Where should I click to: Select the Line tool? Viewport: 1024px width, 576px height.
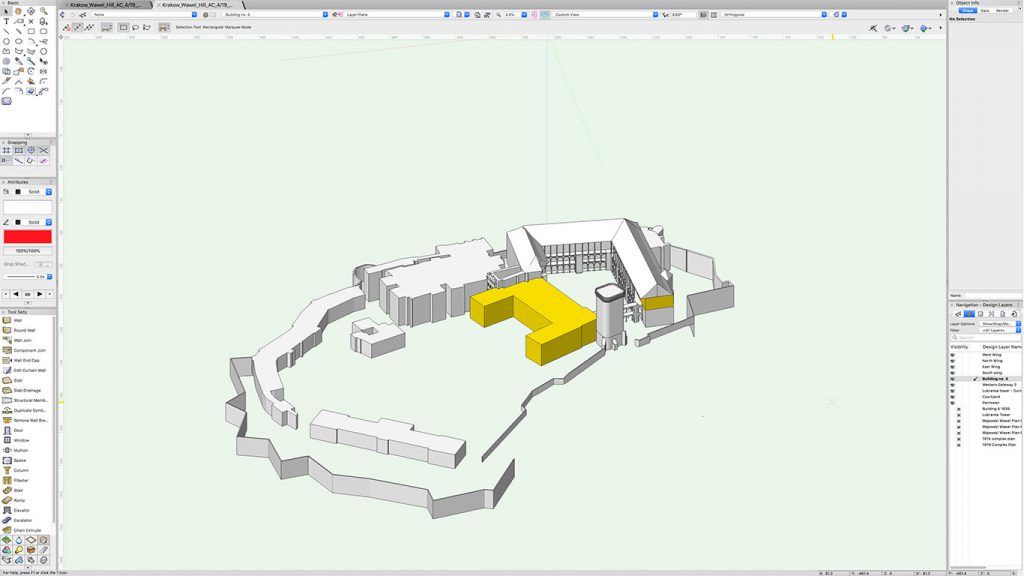tap(6, 31)
